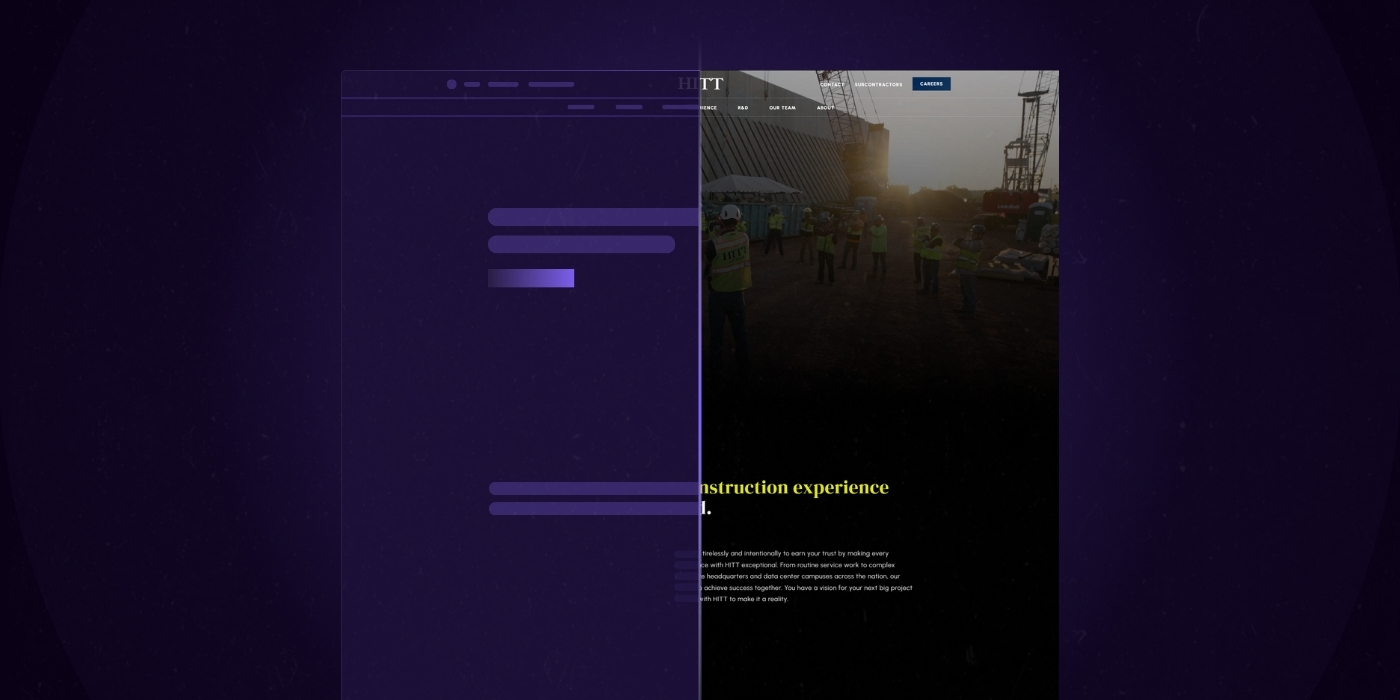Toggle the SUBCONTRACTORS header link
The width and height of the screenshot is (1400, 700).
878,84
